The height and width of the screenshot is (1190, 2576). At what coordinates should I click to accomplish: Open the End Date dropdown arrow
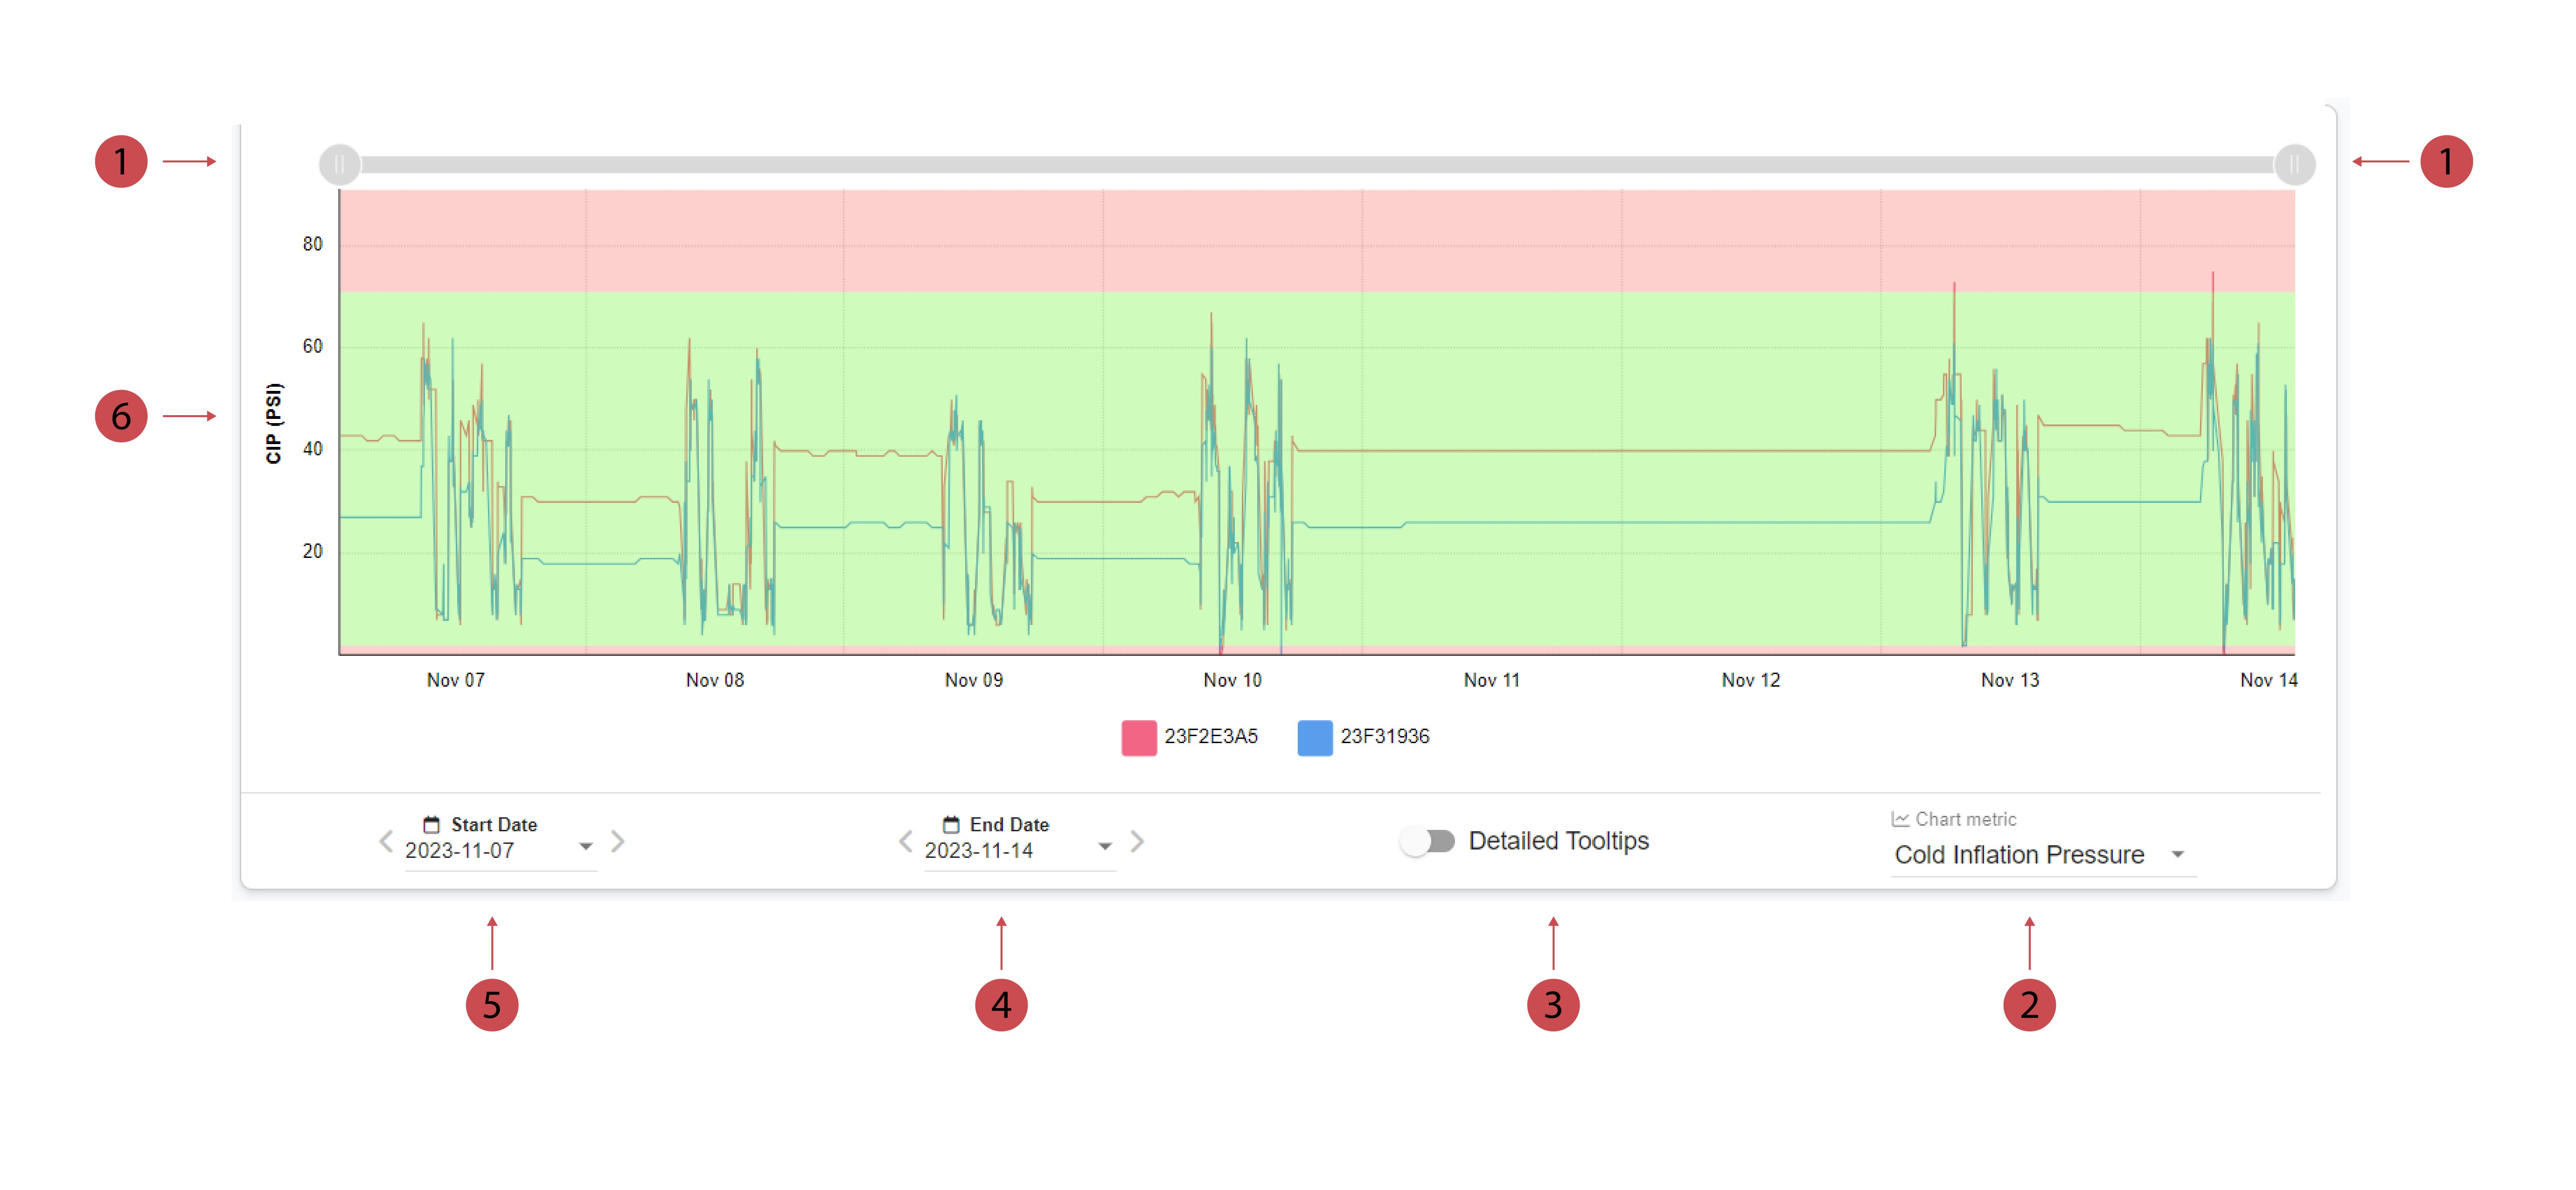click(1105, 847)
